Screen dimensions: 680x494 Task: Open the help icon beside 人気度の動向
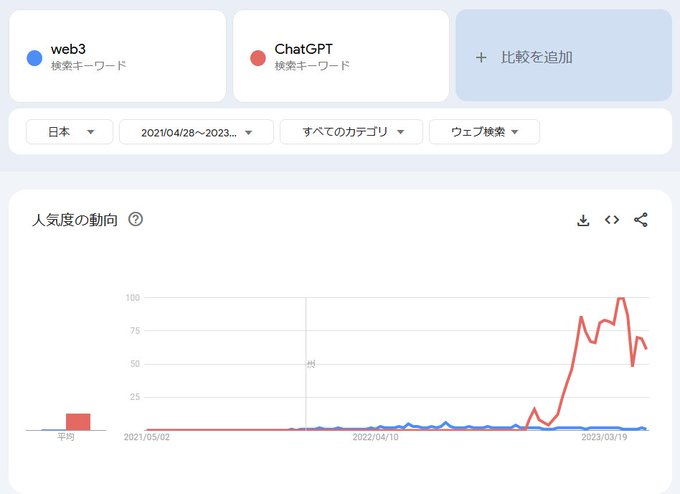pyautogui.click(x=135, y=219)
